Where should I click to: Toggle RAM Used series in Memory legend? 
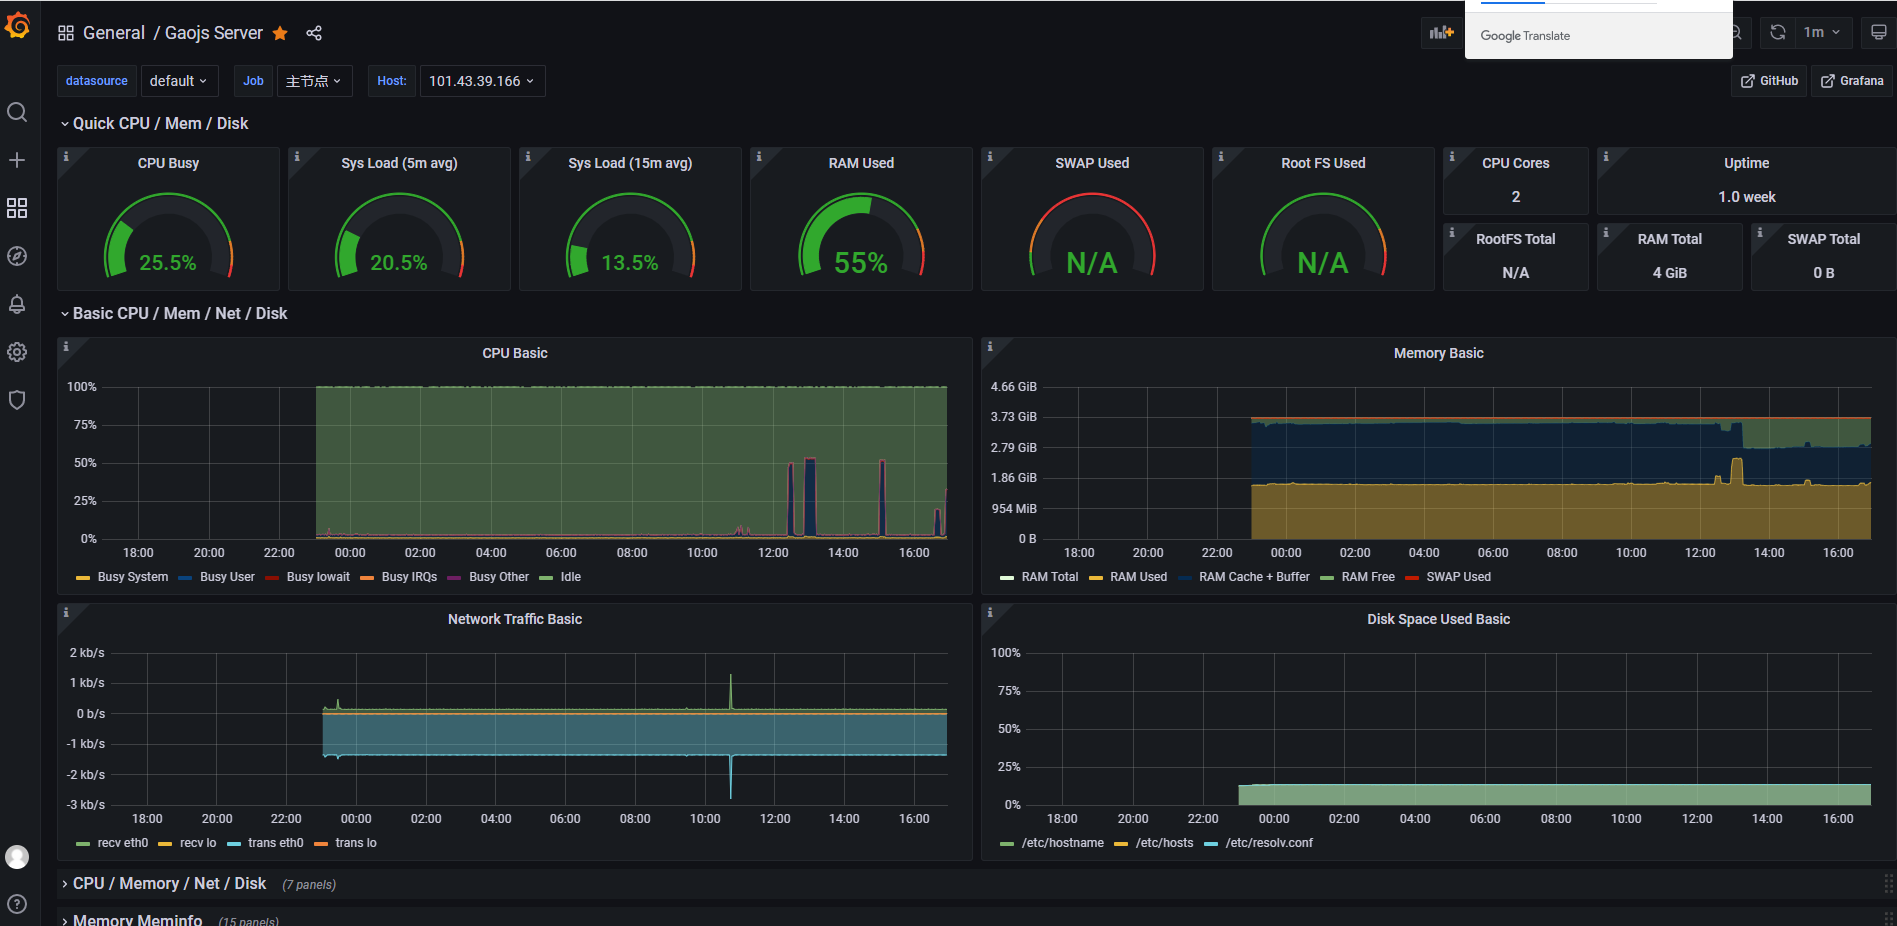click(x=1138, y=577)
